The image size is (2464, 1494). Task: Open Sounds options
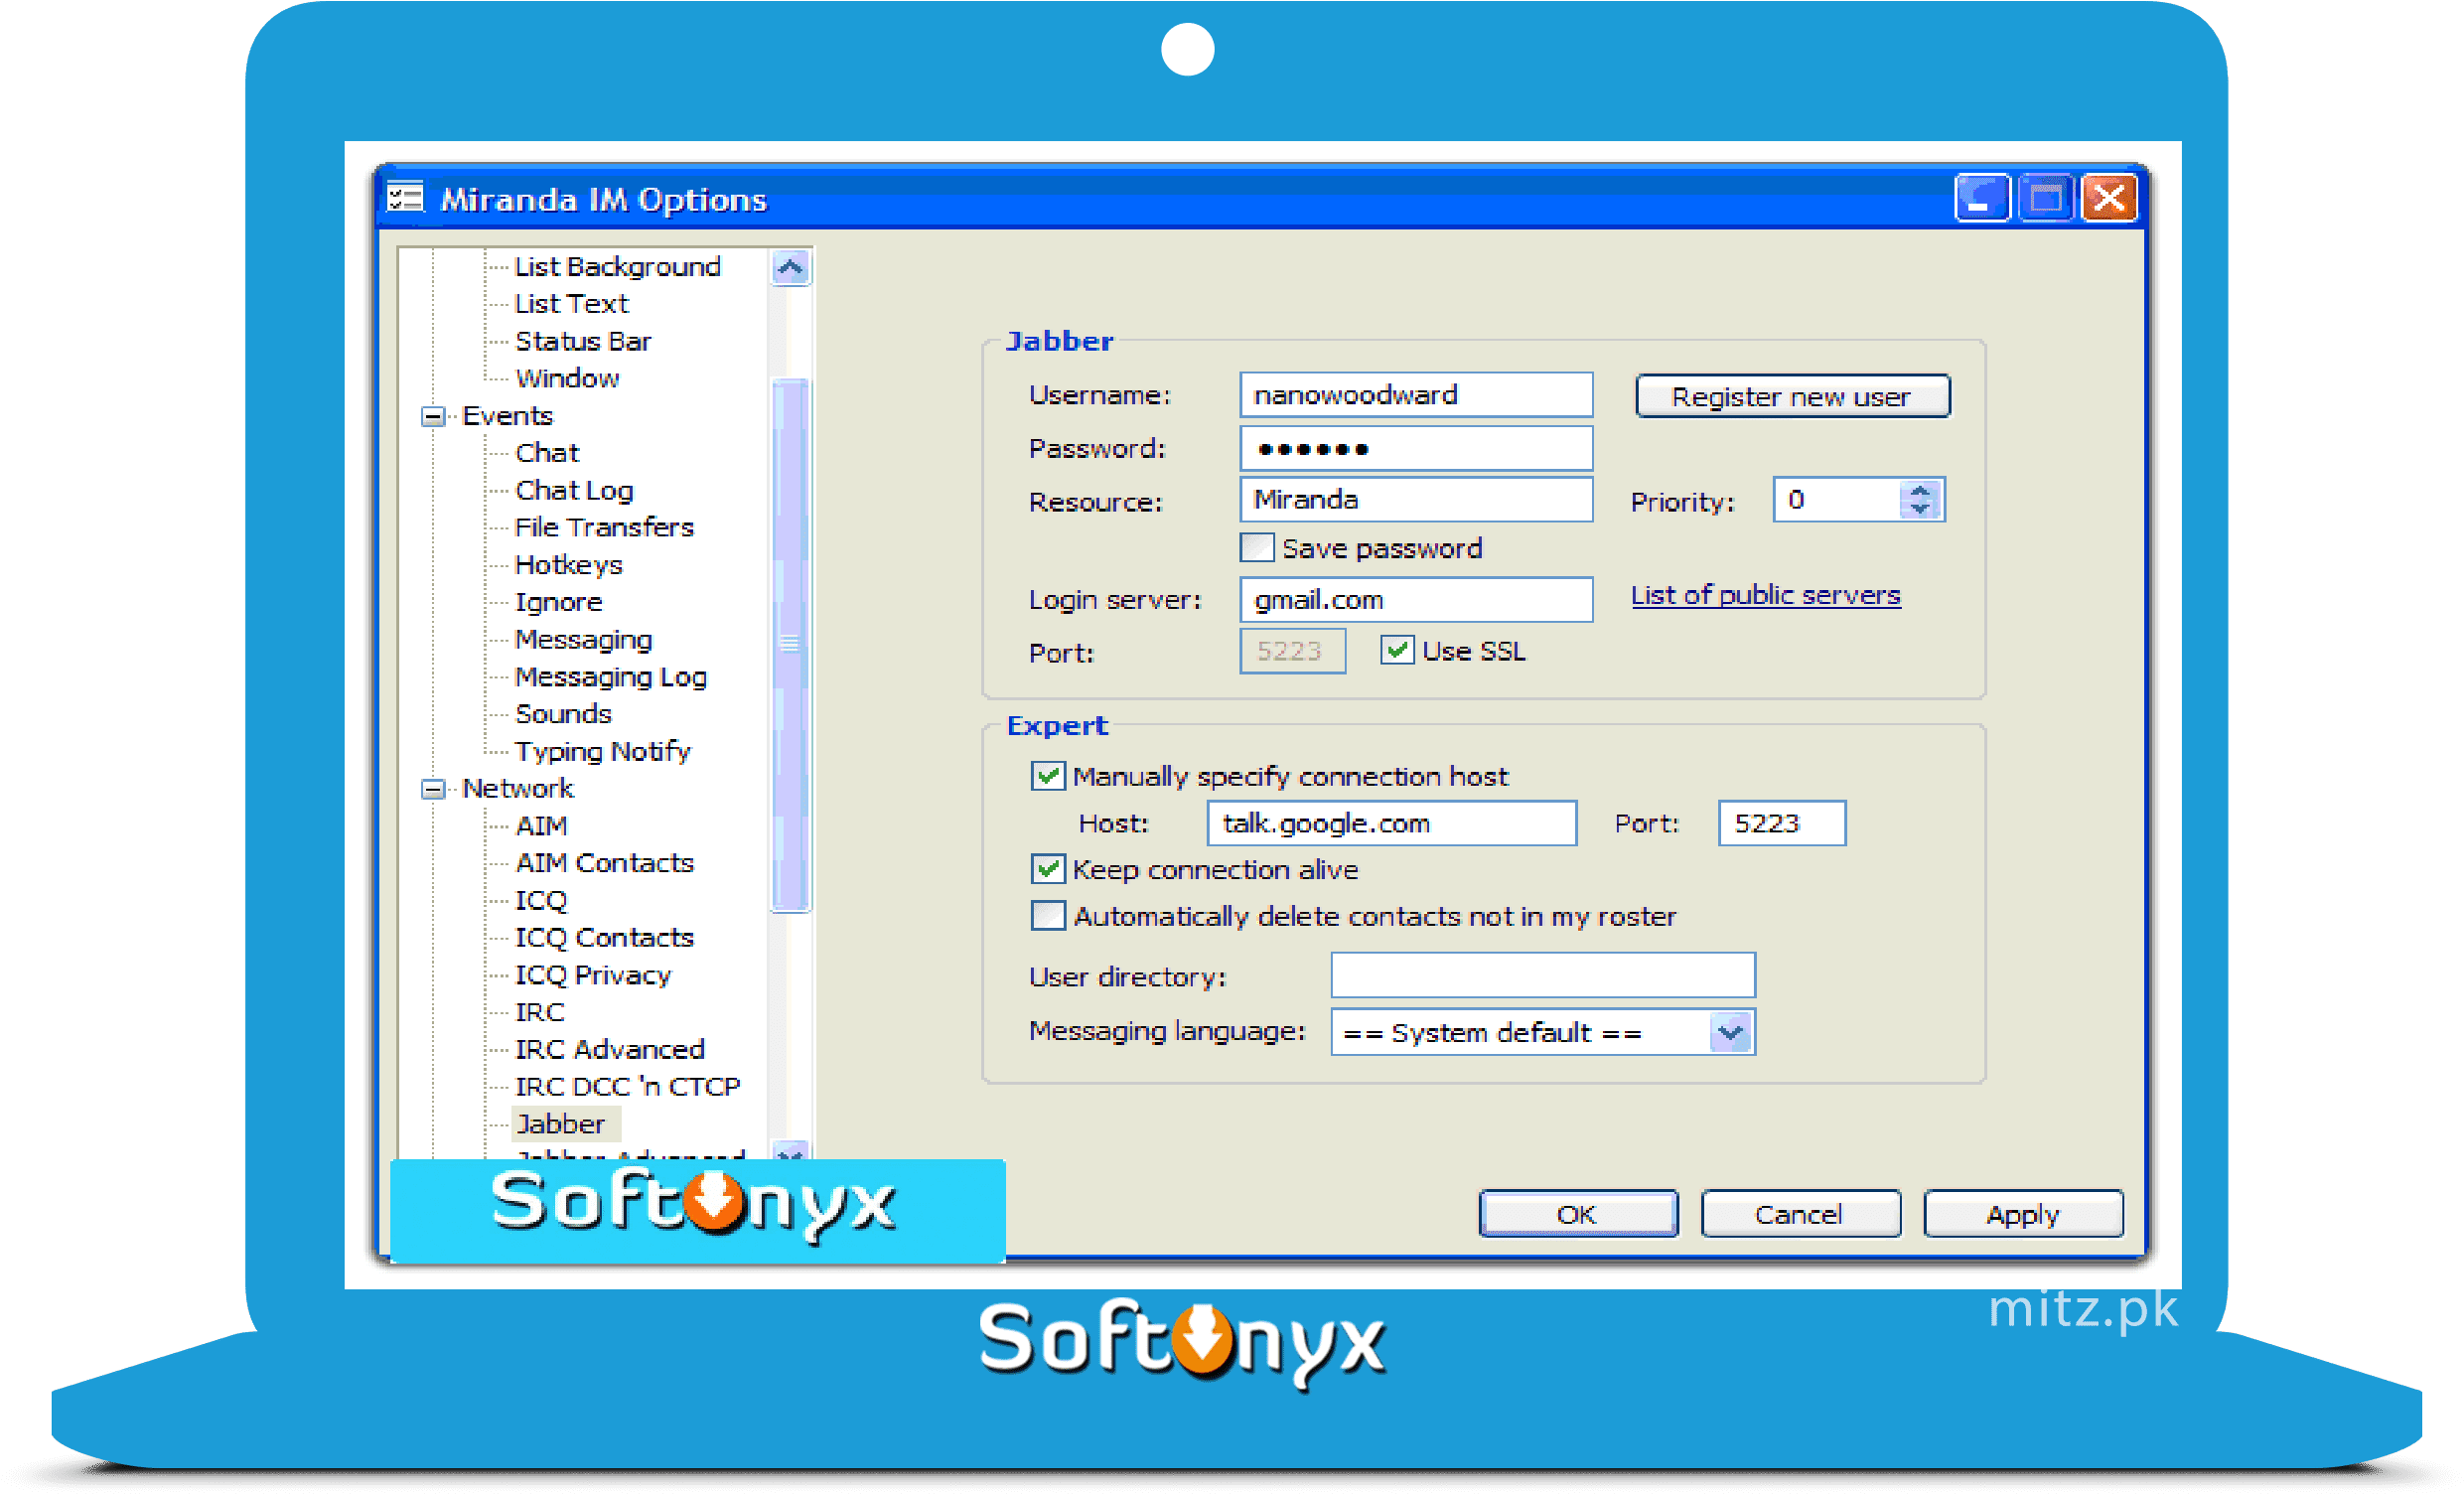563,714
